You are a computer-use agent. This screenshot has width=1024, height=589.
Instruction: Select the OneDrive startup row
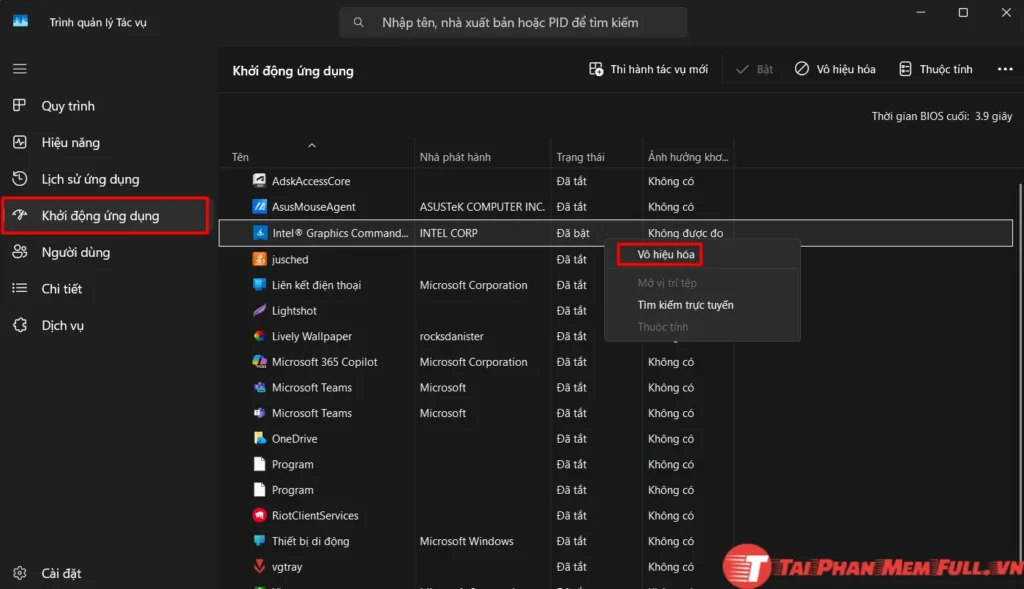(294, 439)
